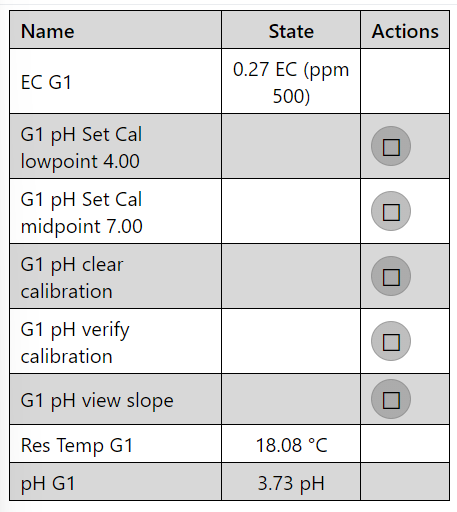
Task: Click the Actions column header
Action: click(x=405, y=32)
